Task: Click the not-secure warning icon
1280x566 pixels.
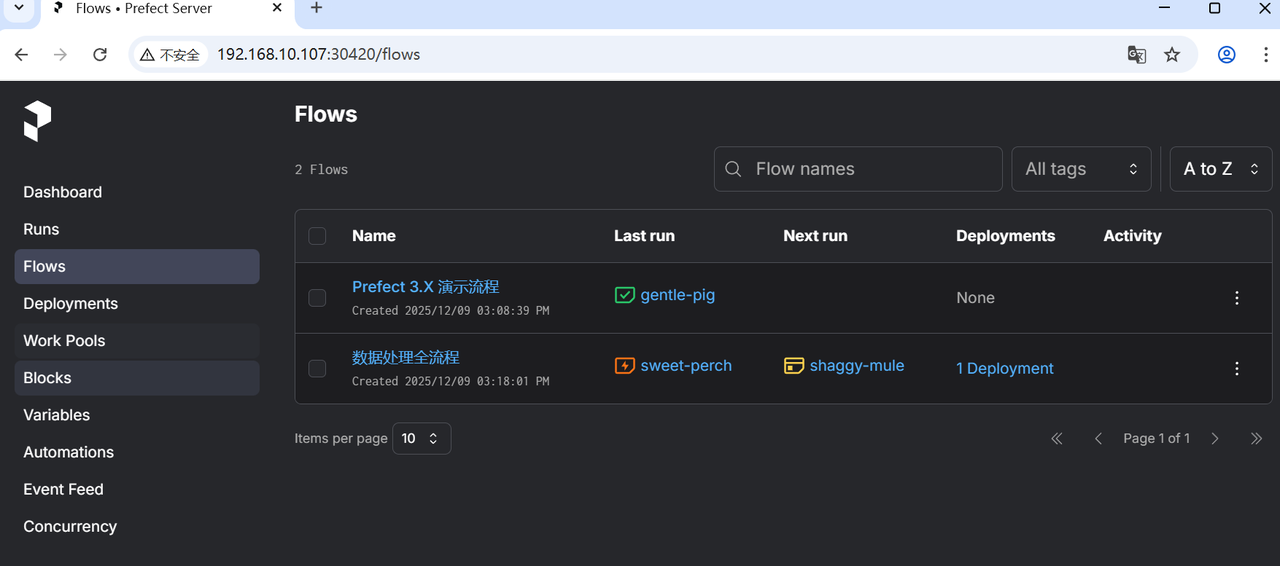Action: click(x=147, y=55)
